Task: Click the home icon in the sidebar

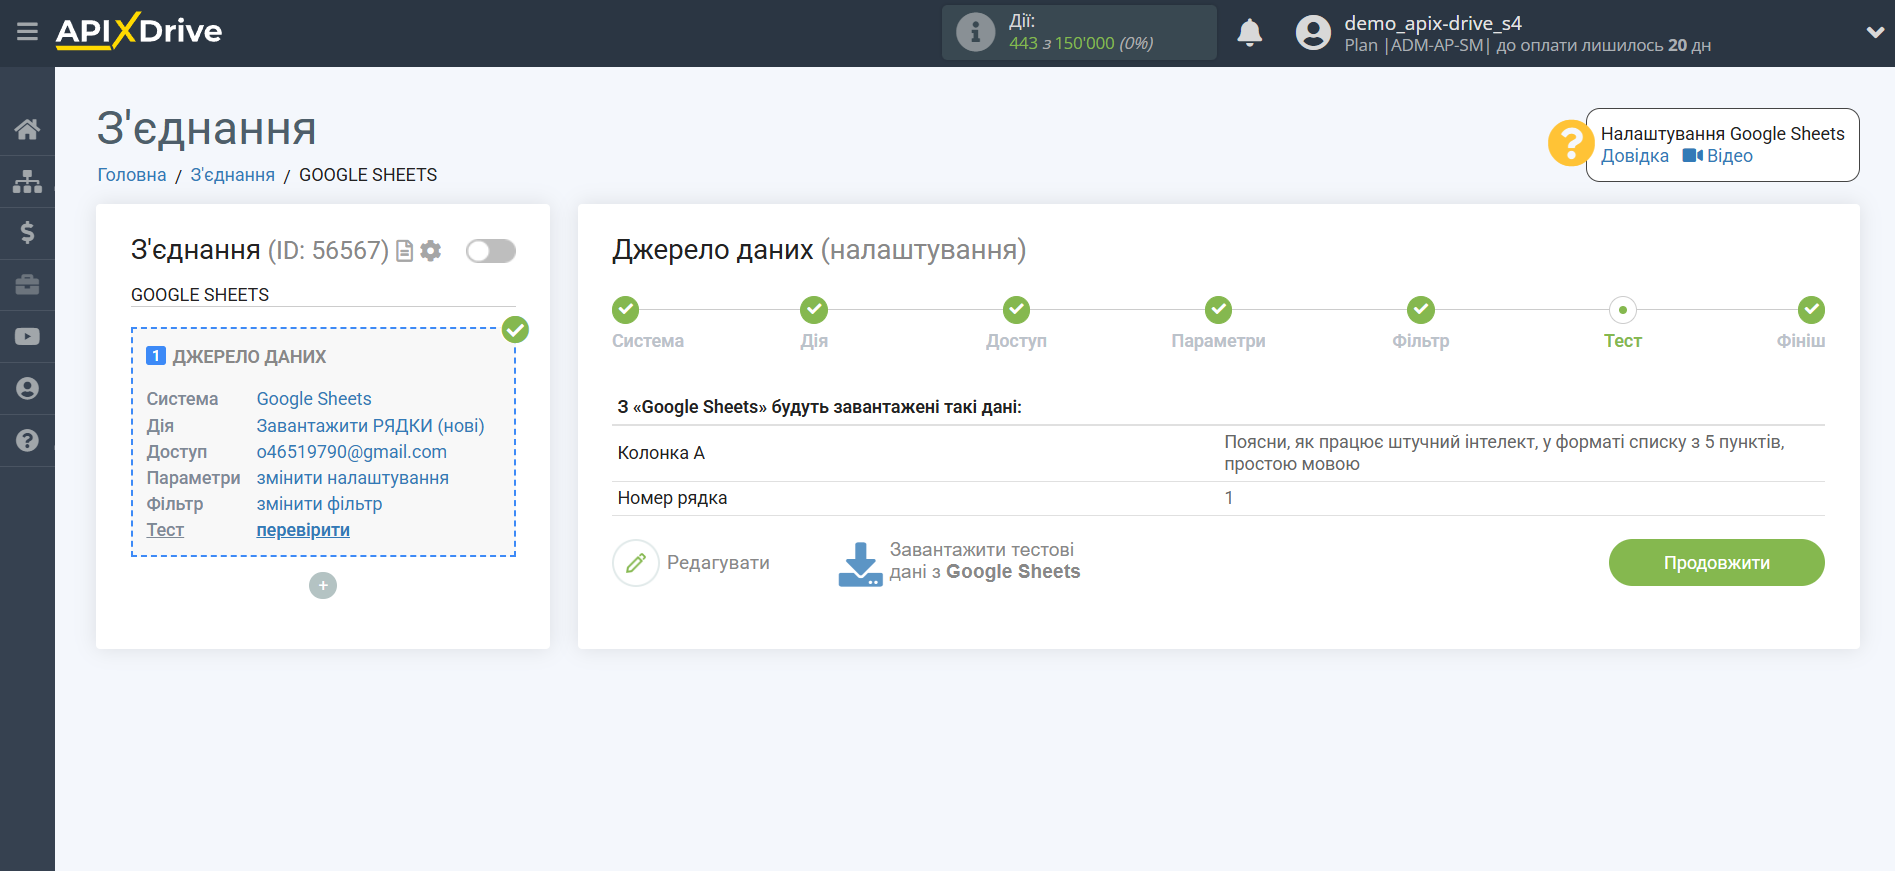Action: [x=27, y=129]
